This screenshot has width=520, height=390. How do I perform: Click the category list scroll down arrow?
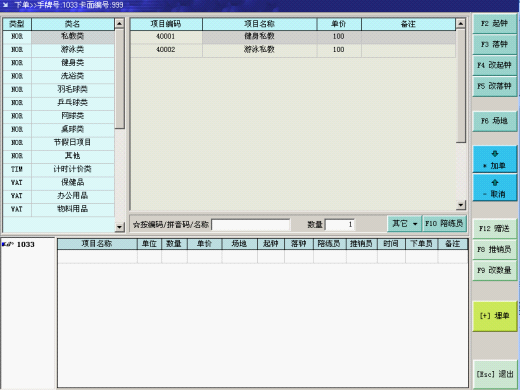(x=119, y=227)
